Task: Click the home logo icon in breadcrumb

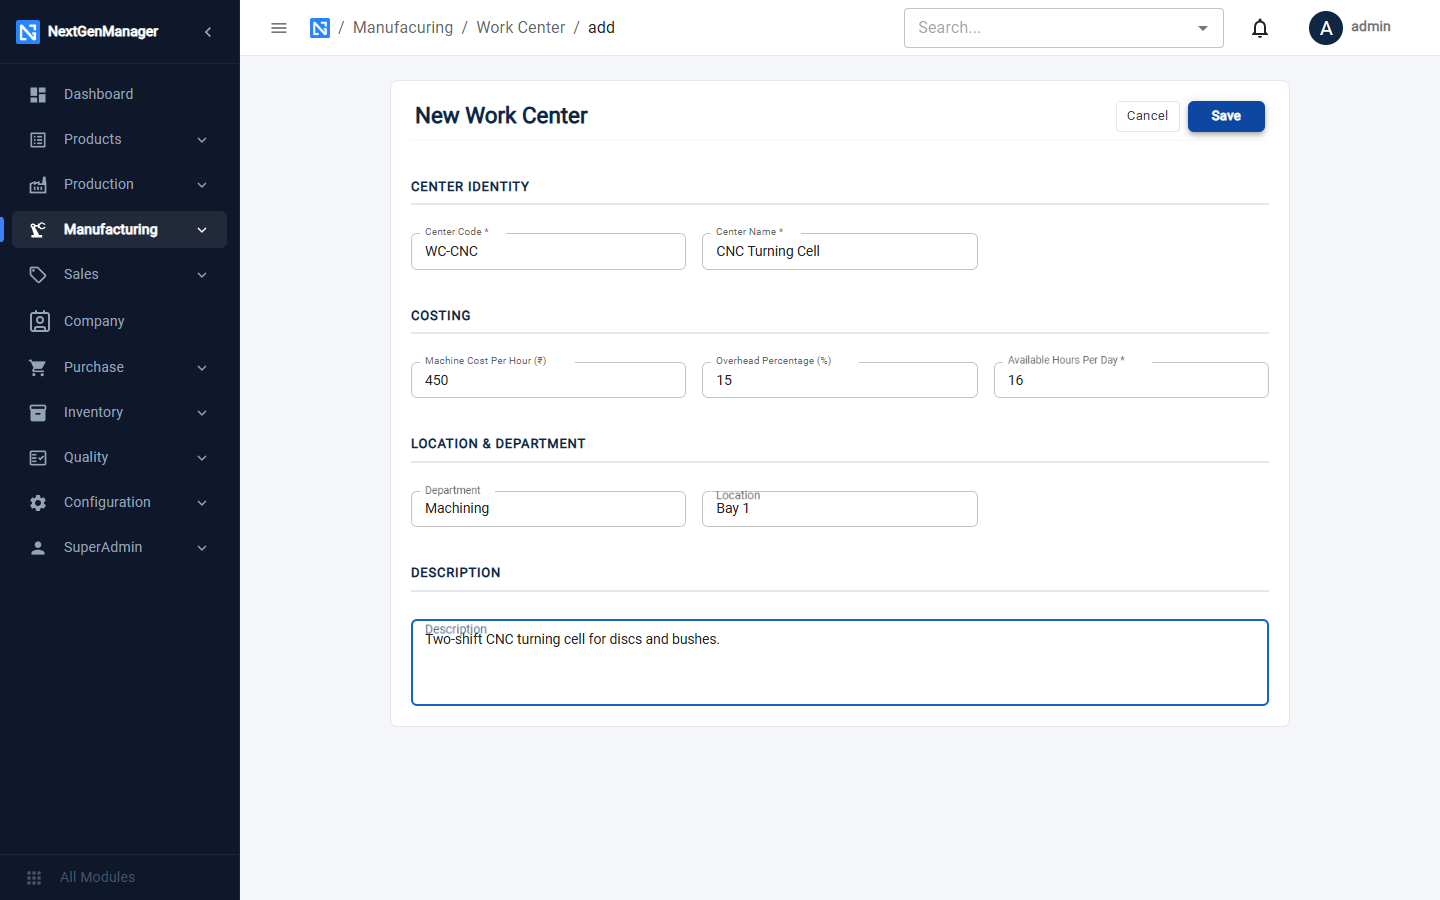Action: coord(320,28)
